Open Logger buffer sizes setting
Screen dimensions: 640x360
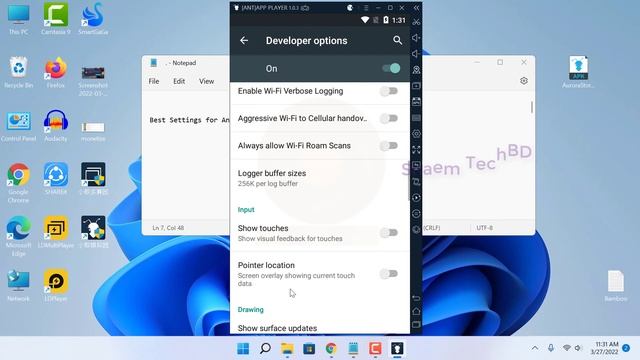pos(320,178)
